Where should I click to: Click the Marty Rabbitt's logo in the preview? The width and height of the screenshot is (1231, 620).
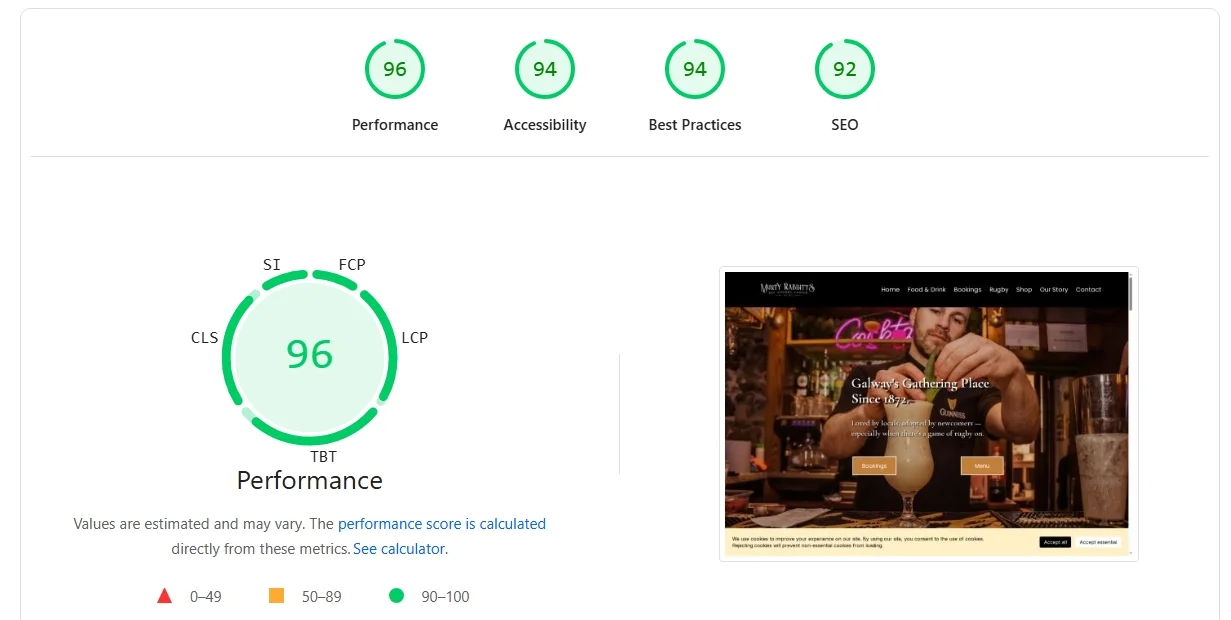click(788, 288)
